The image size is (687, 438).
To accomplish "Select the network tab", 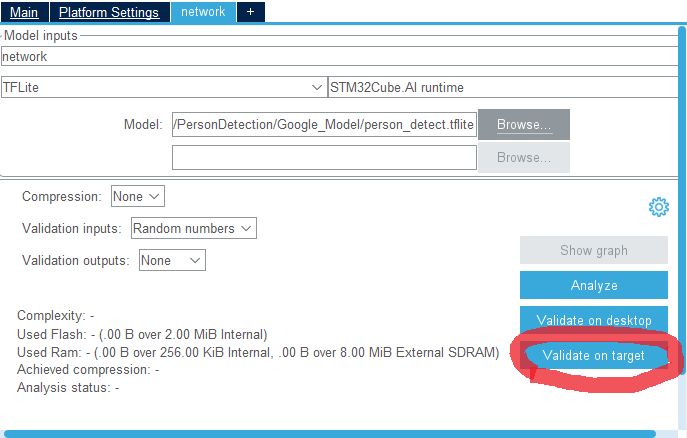I will [x=203, y=12].
